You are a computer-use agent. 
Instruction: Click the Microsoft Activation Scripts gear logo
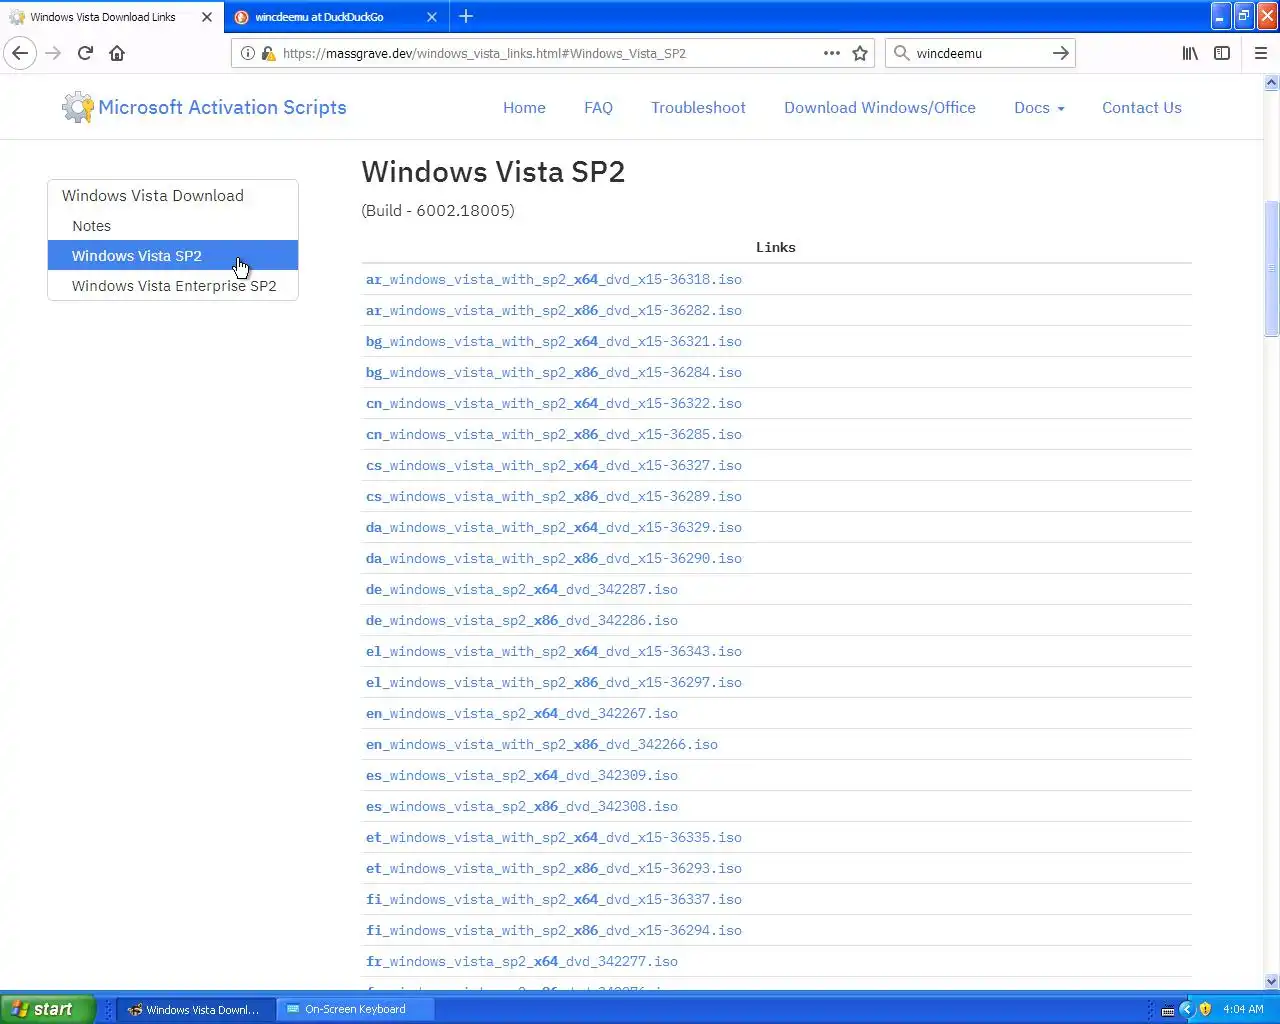pyautogui.click(x=77, y=107)
